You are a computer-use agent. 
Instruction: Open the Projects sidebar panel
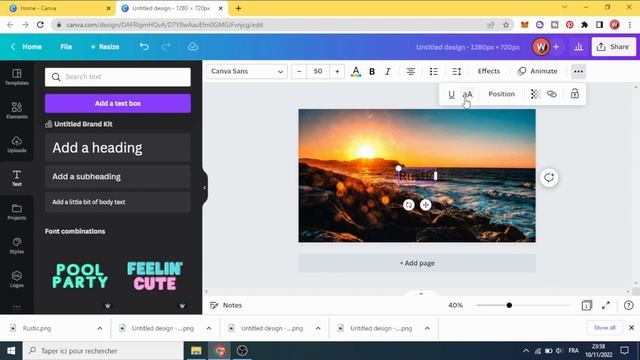click(17, 212)
